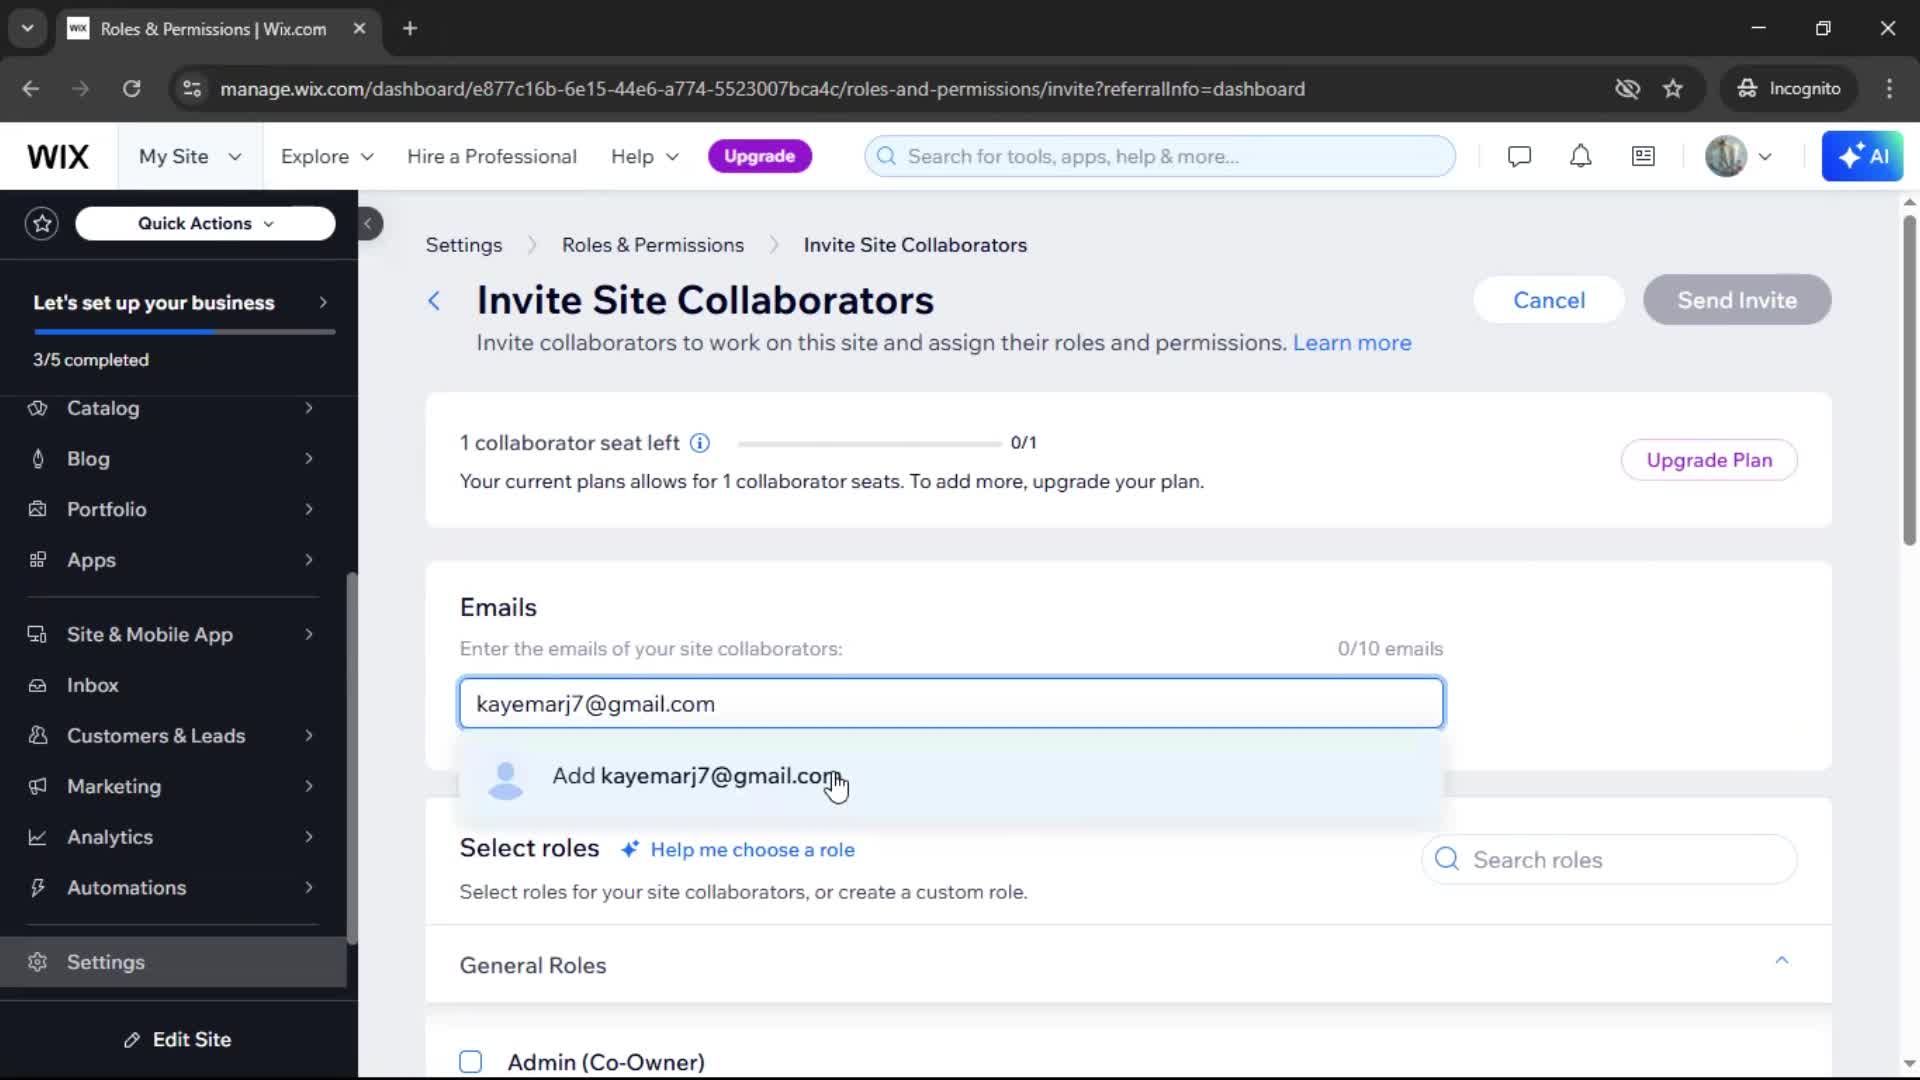This screenshot has width=1920, height=1080.
Task: Bookmark this page with the star icon
Action: (x=1672, y=89)
